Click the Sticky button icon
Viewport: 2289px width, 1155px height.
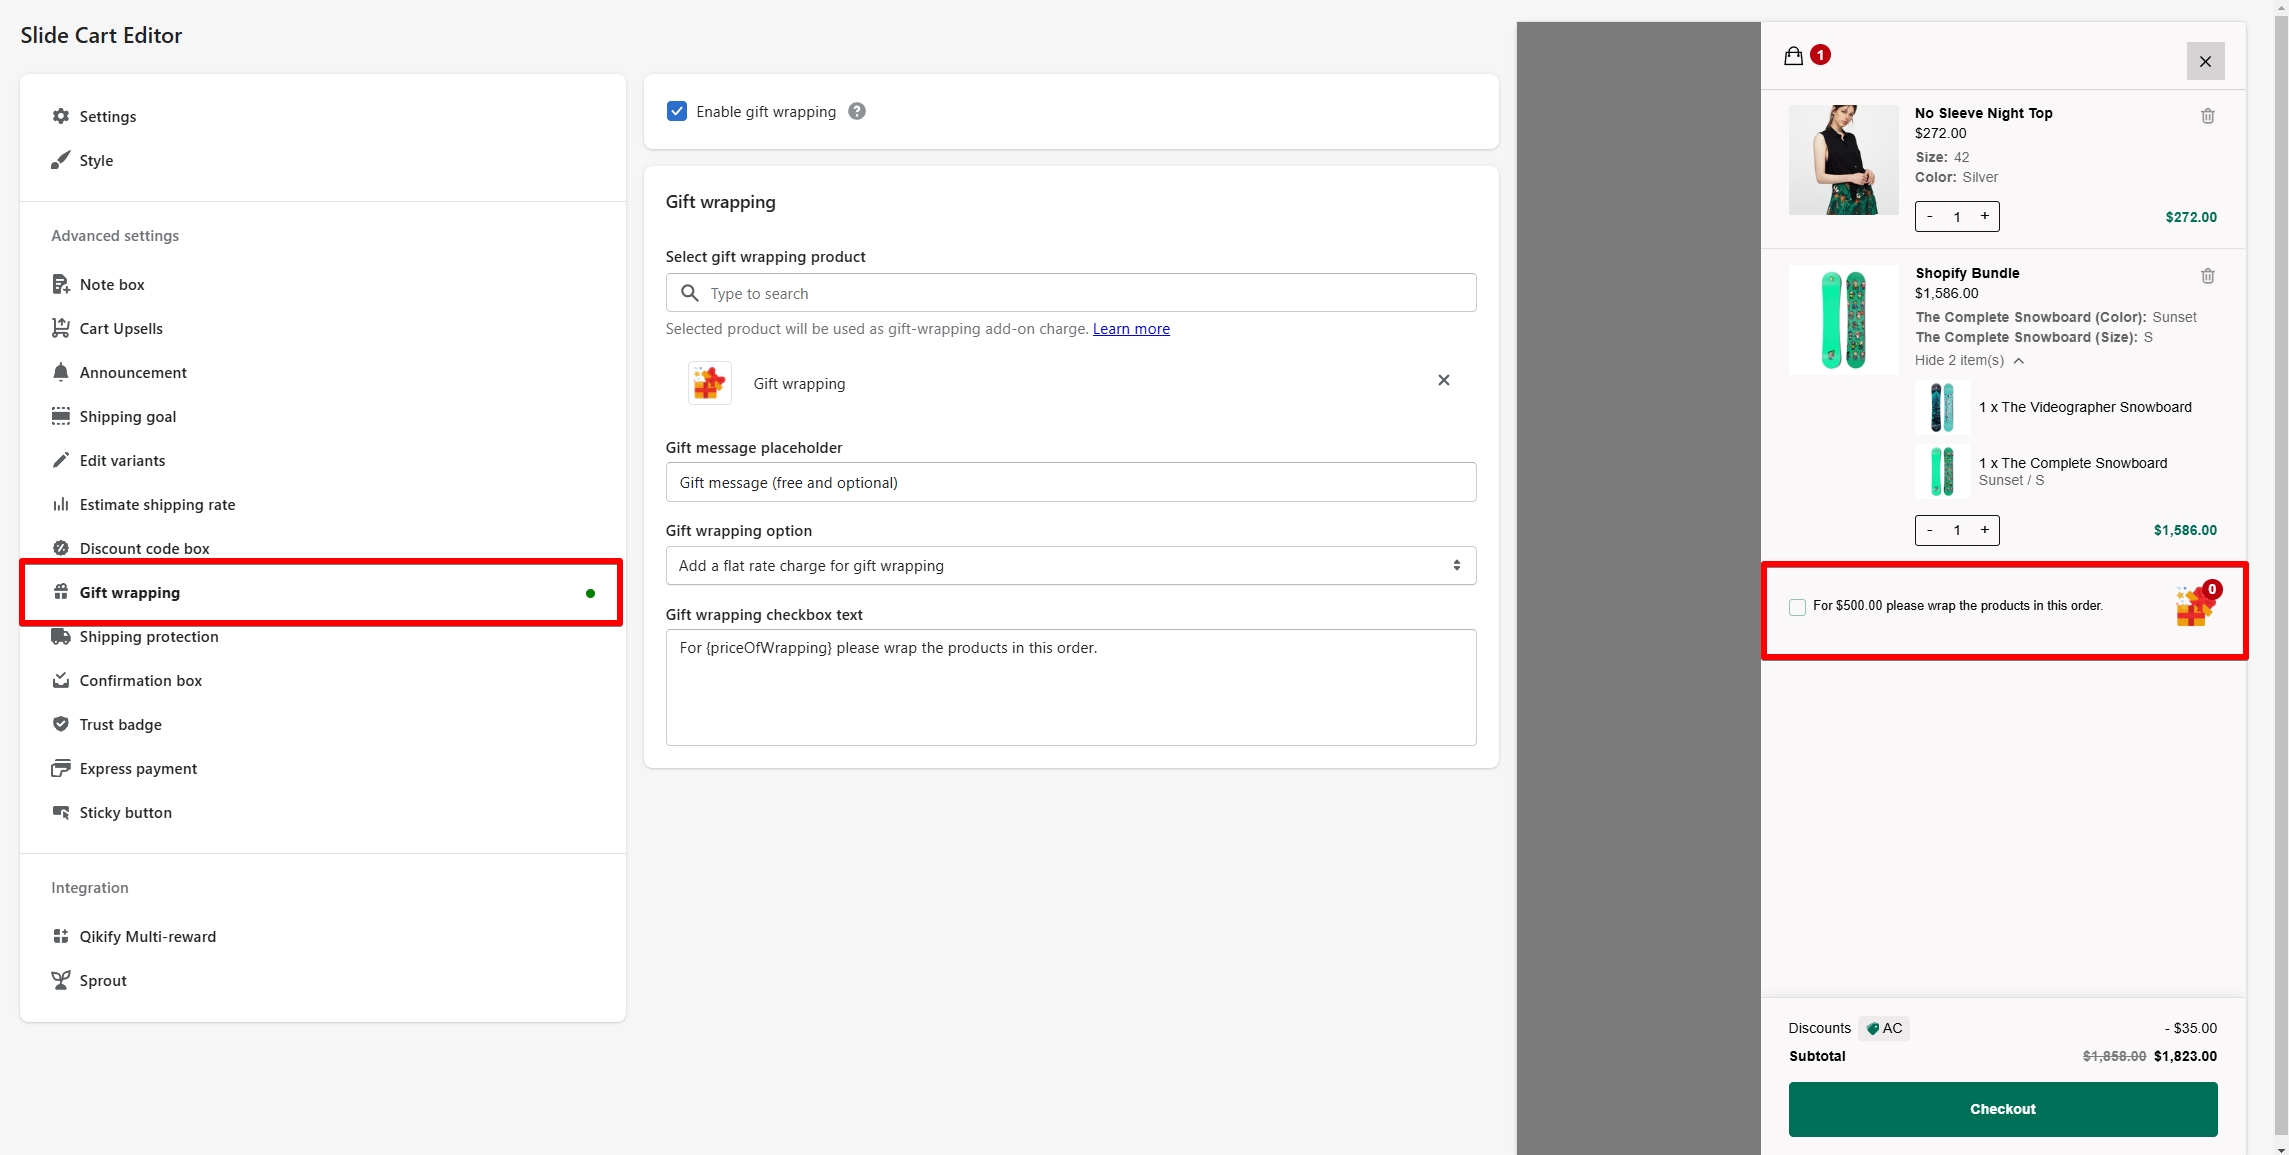click(x=61, y=812)
